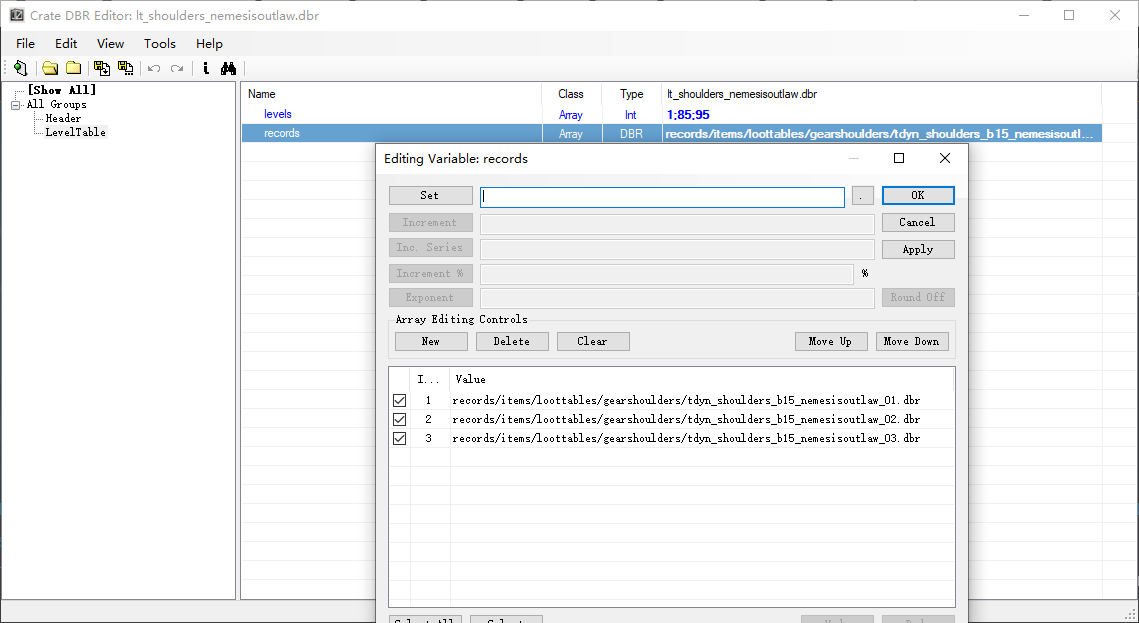Click the Clear array button

[593, 341]
